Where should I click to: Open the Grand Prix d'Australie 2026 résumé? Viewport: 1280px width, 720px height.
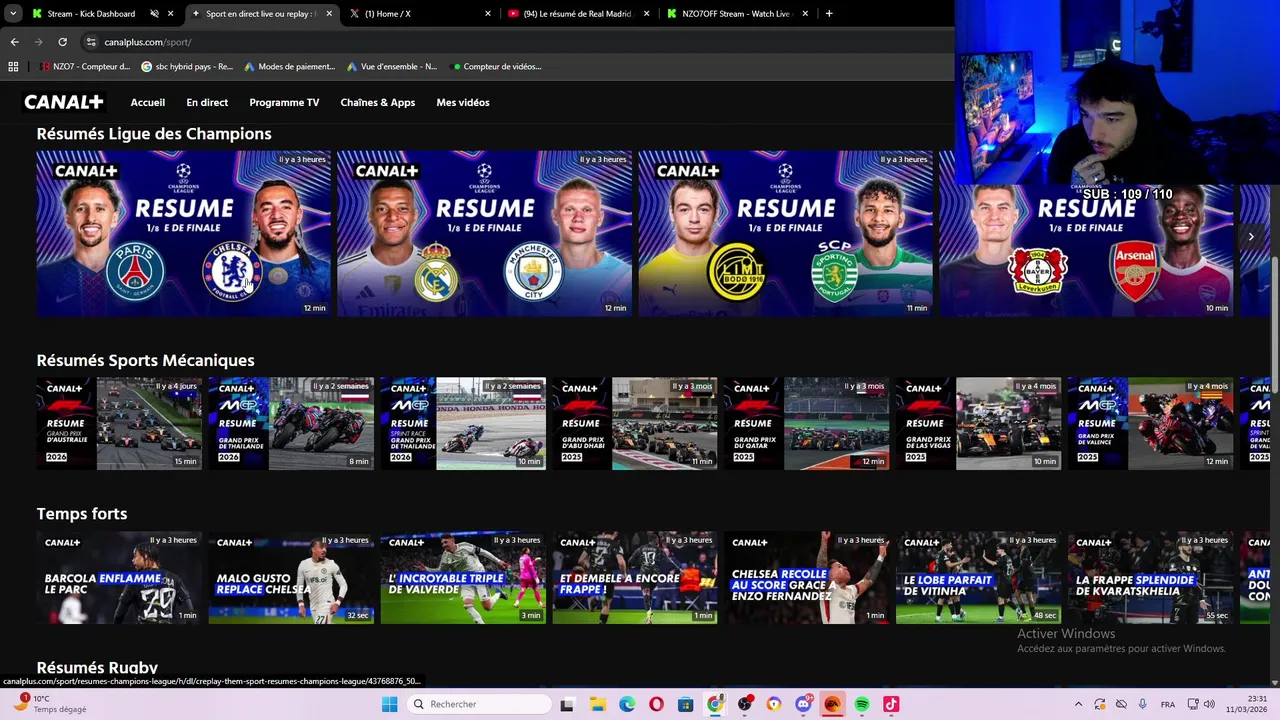click(119, 423)
